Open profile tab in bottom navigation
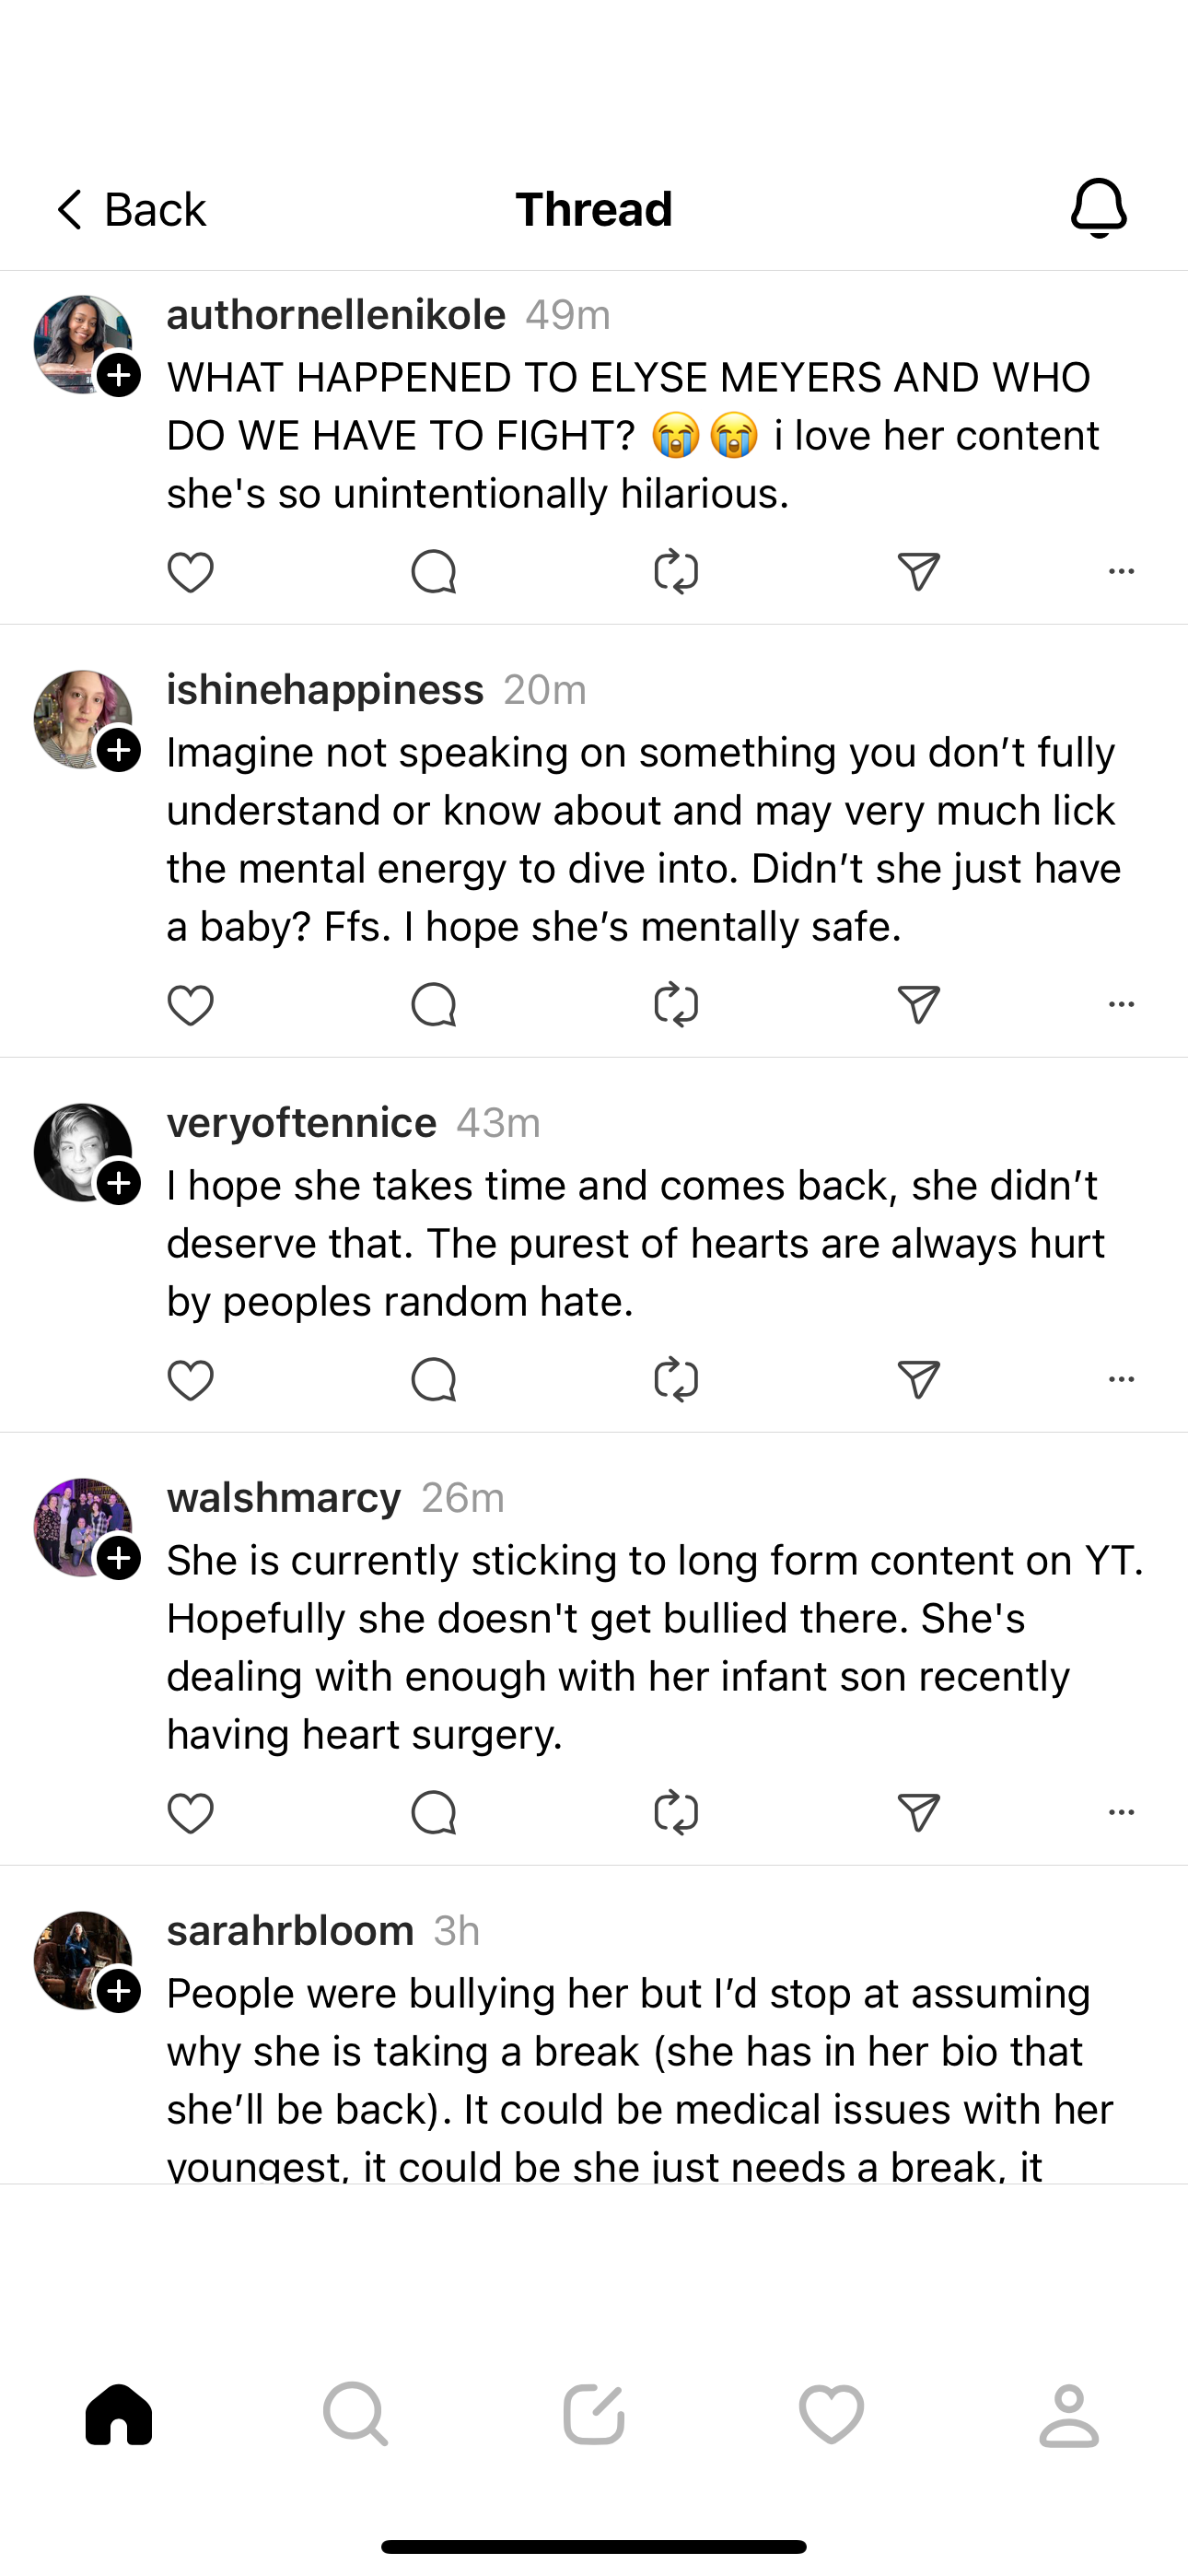Viewport: 1188px width, 2576px height. (x=1069, y=2415)
